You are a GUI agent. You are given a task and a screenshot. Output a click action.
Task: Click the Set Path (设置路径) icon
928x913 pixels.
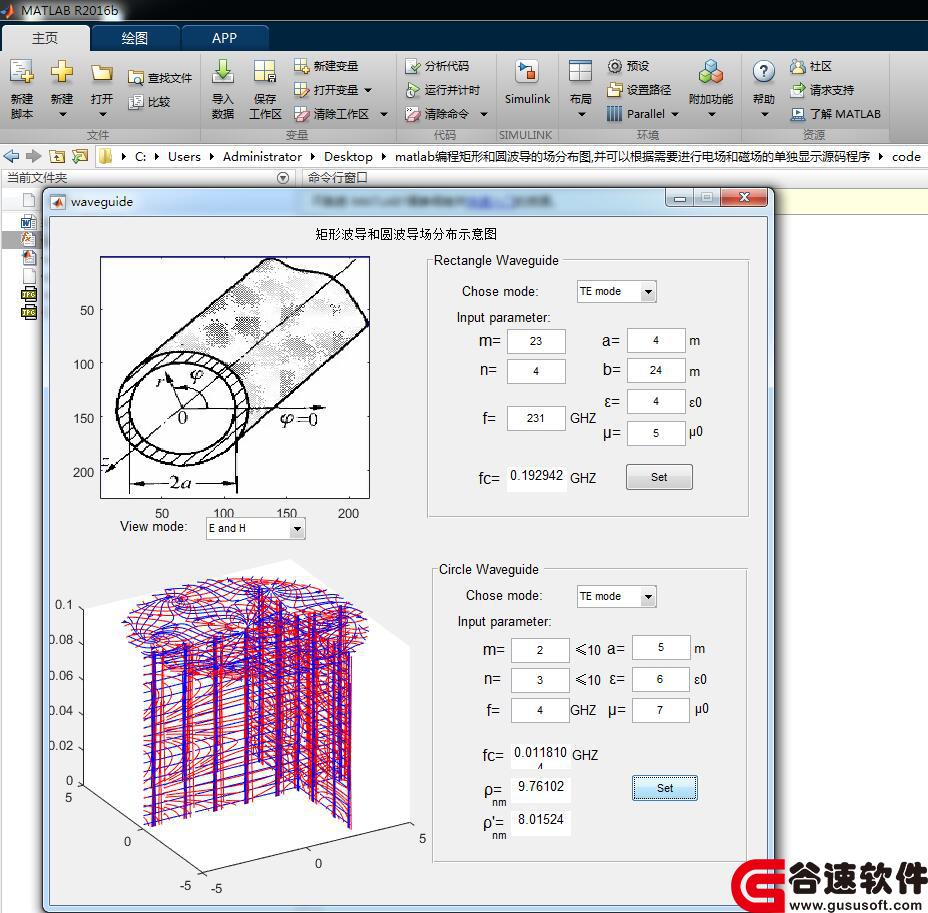615,90
